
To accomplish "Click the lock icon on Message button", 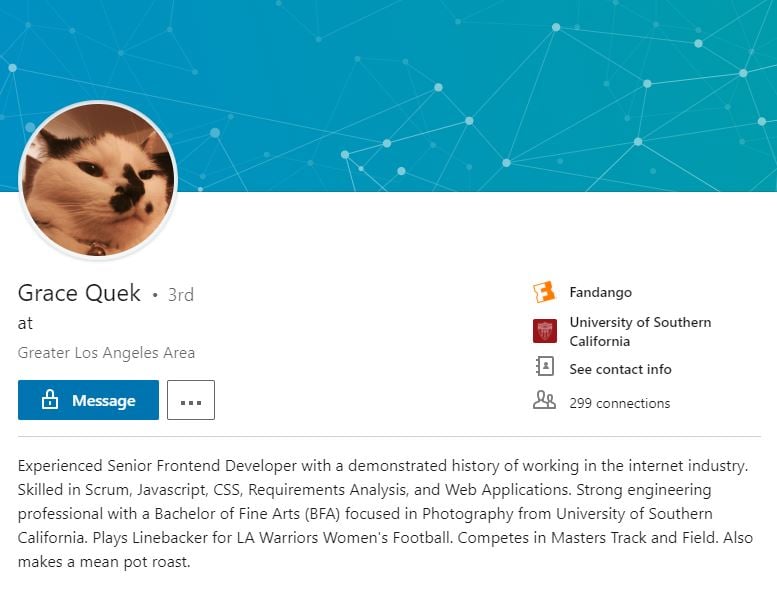I will pyautogui.click(x=49, y=400).
